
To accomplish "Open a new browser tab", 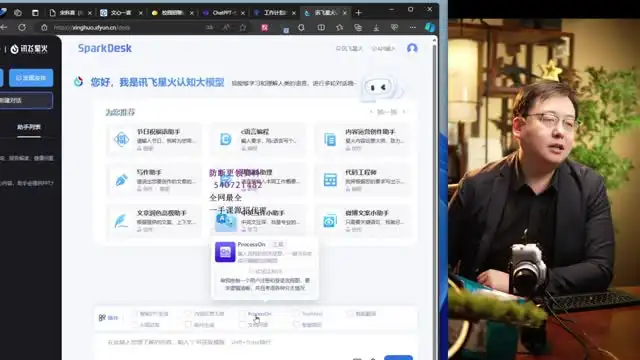I will click(358, 13).
